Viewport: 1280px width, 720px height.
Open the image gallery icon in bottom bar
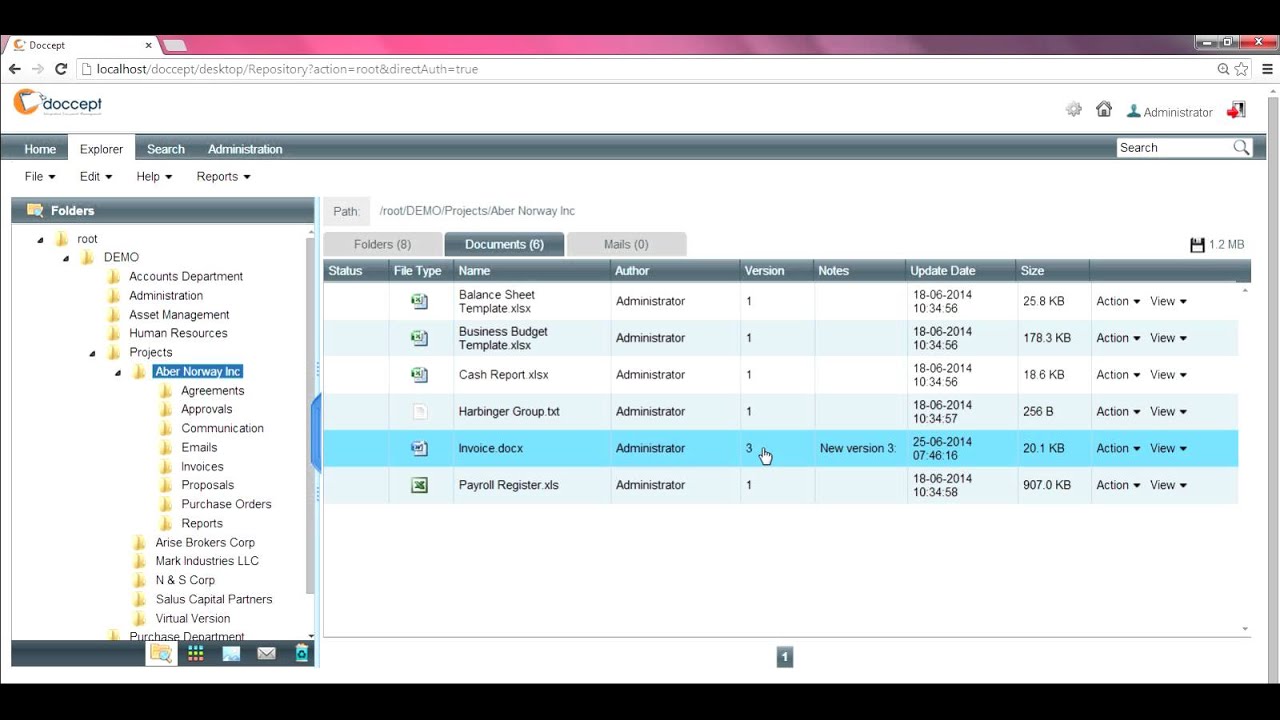pyautogui.click(x=231, y=653)
